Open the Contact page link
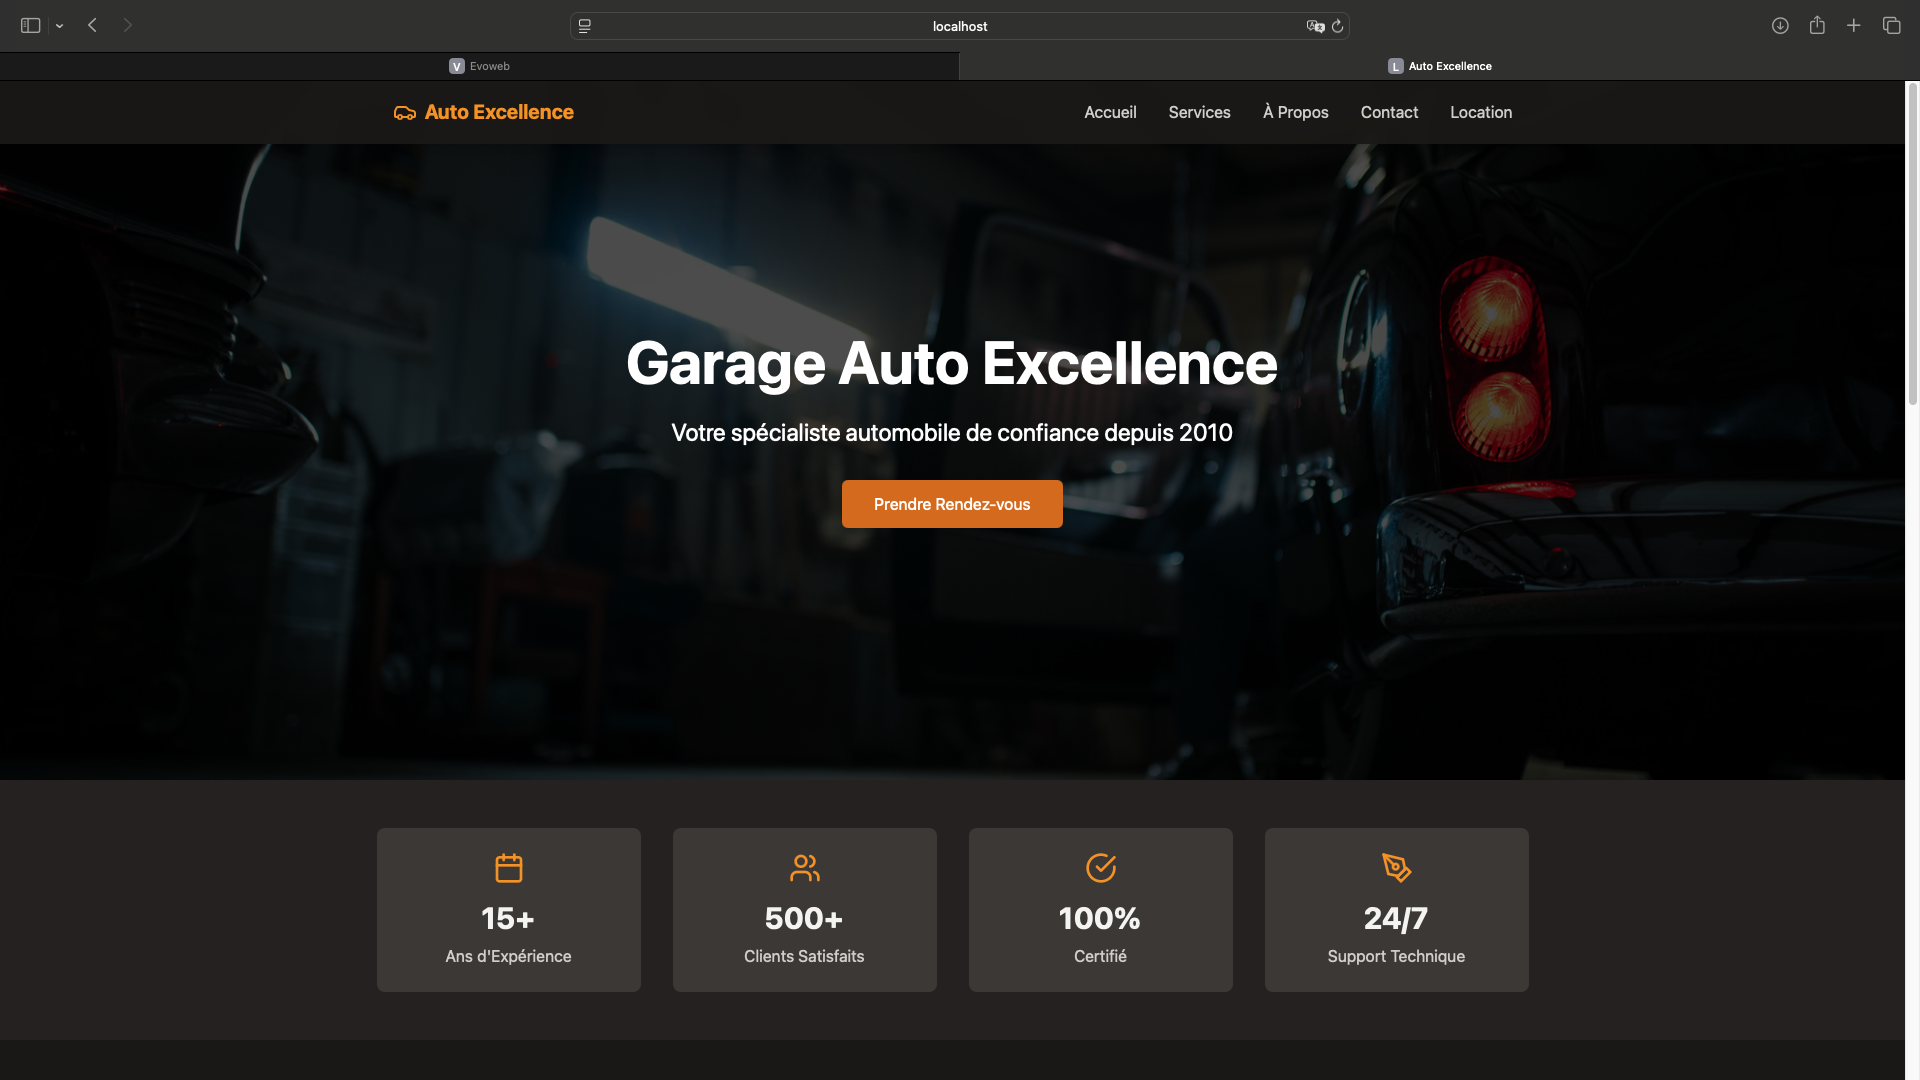Viewport: 1920px width, 1080px height. click(1389, 112)
